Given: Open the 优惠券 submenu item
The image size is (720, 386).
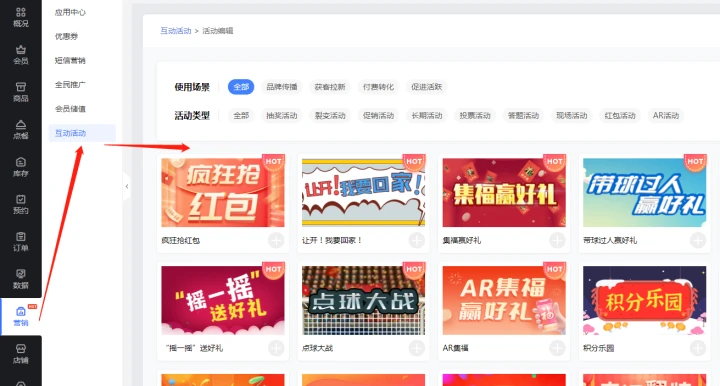Looking at the screenshot, I should (x=67, y=36).
